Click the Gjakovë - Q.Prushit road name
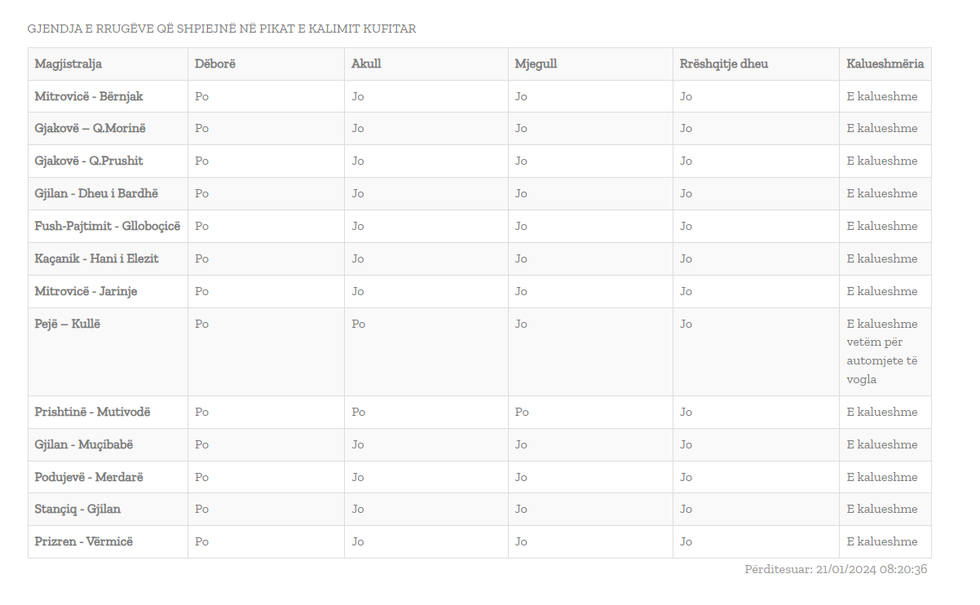 tap(89, 161)
